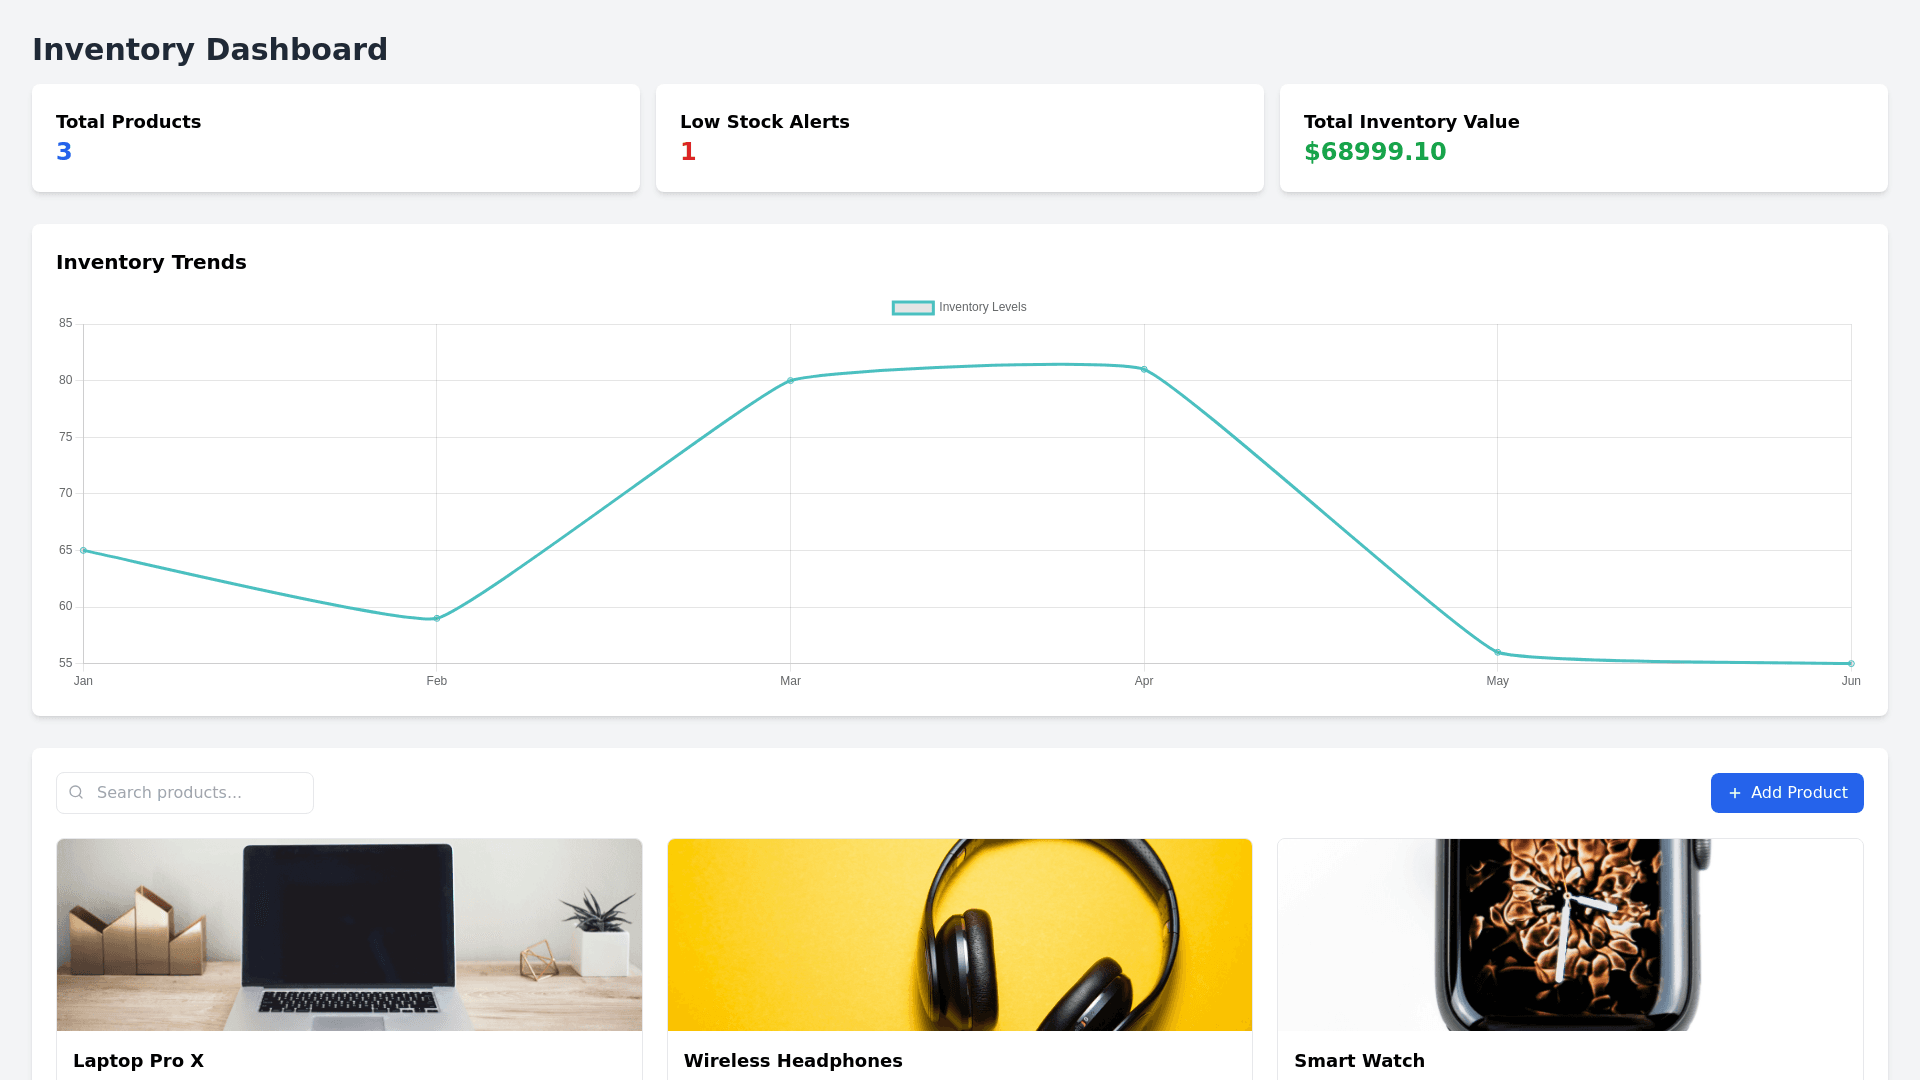The height and width of the screenshot is (1080, 1920).
Task: Click the Total Products stat card
Action: 336,137
